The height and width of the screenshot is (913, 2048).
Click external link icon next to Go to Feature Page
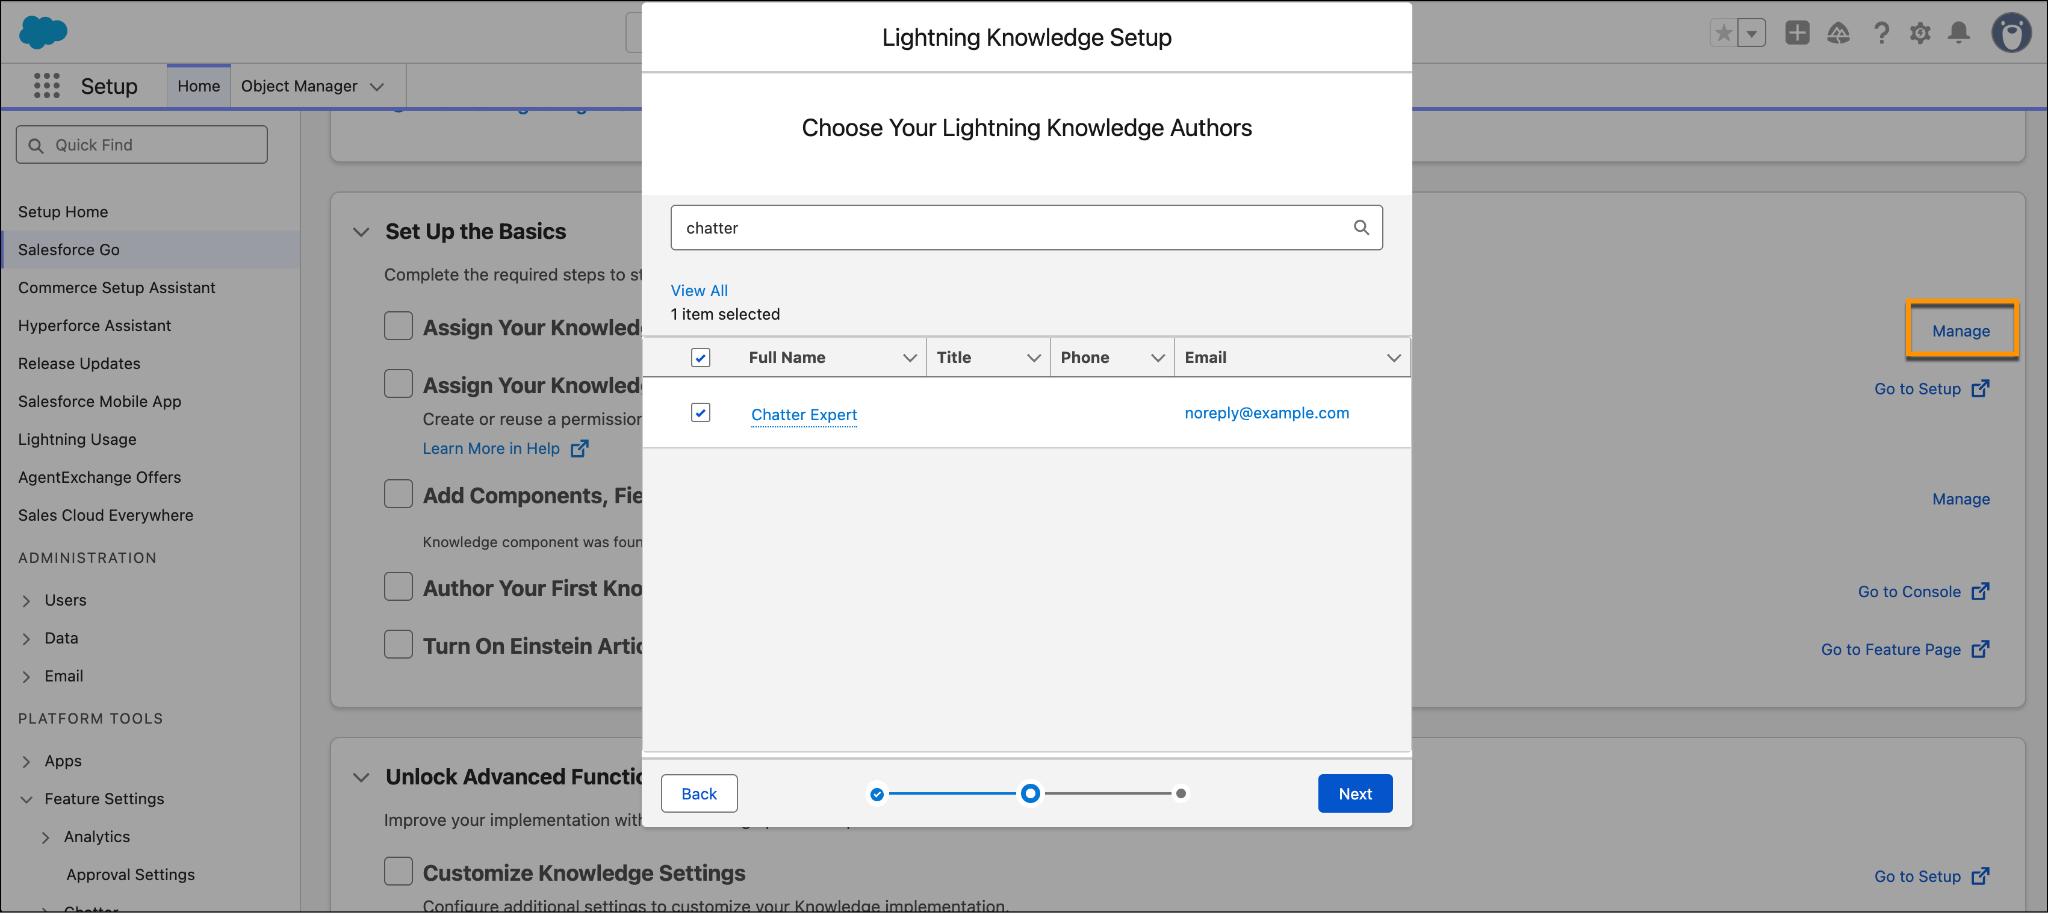tap(1980, 649)
